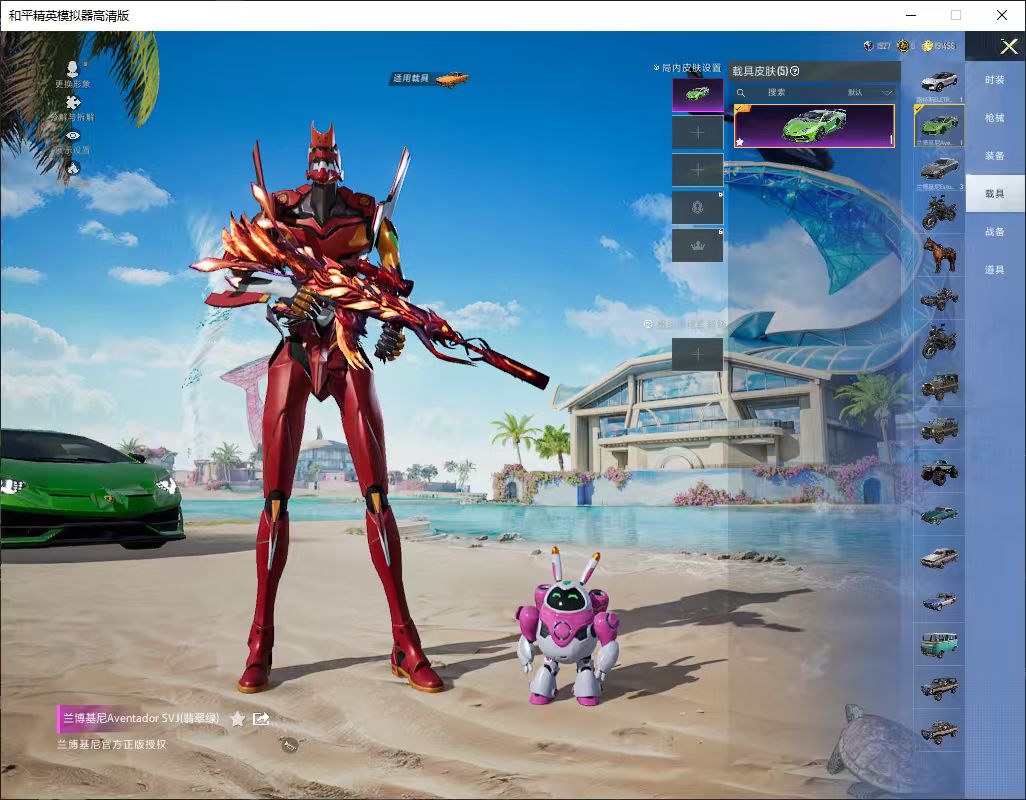This screenshot has width=1026, height=800.
Task: Switch to the 载具 tab
Action: [x=995, y=194]
